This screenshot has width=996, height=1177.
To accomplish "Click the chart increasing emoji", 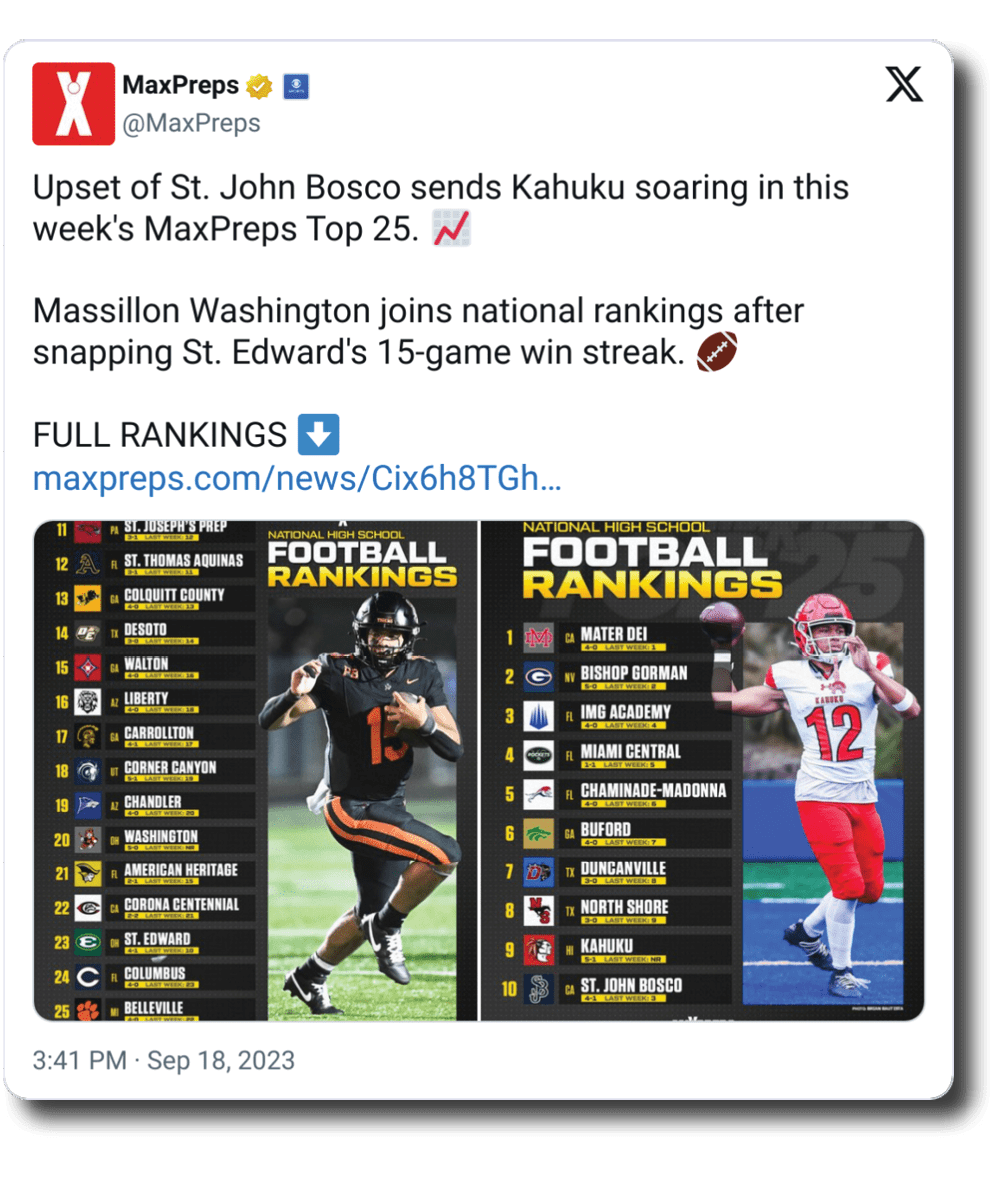I will (451, 229).
